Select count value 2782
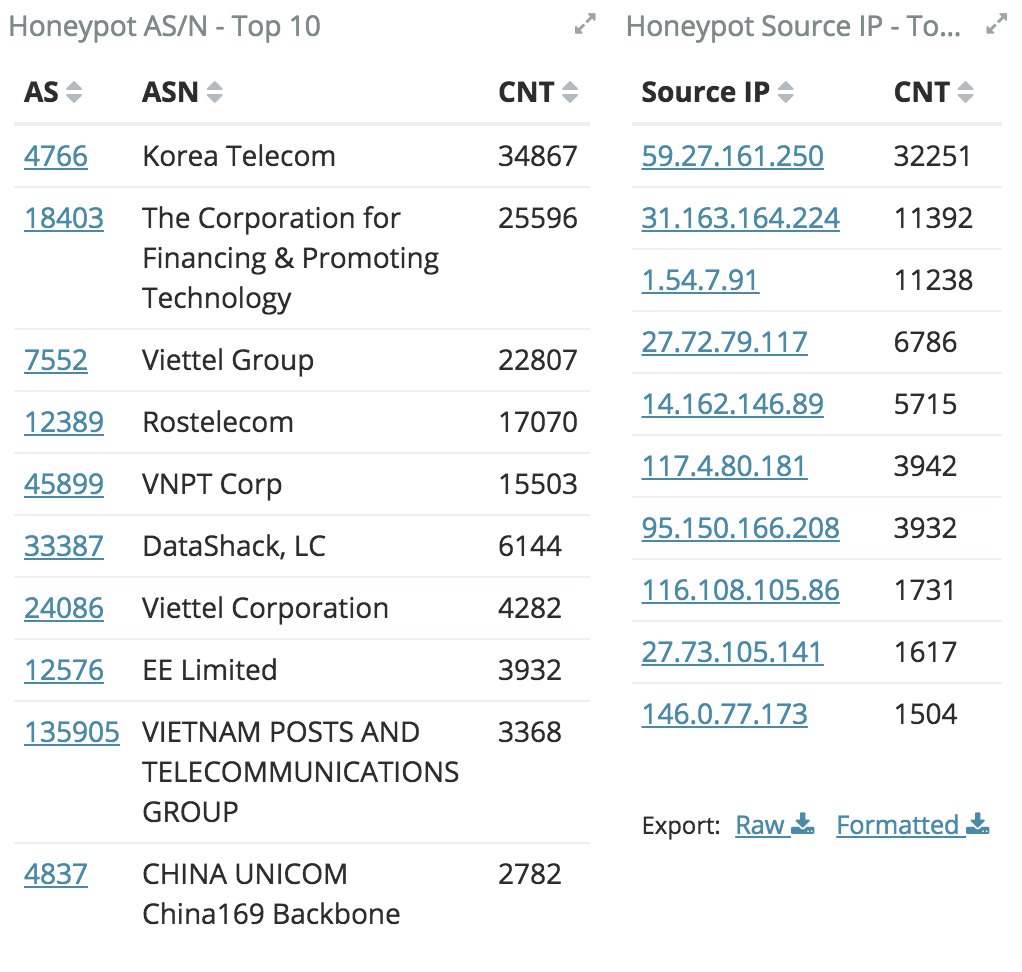This screenshot has height=972, width=1022. 530,874
